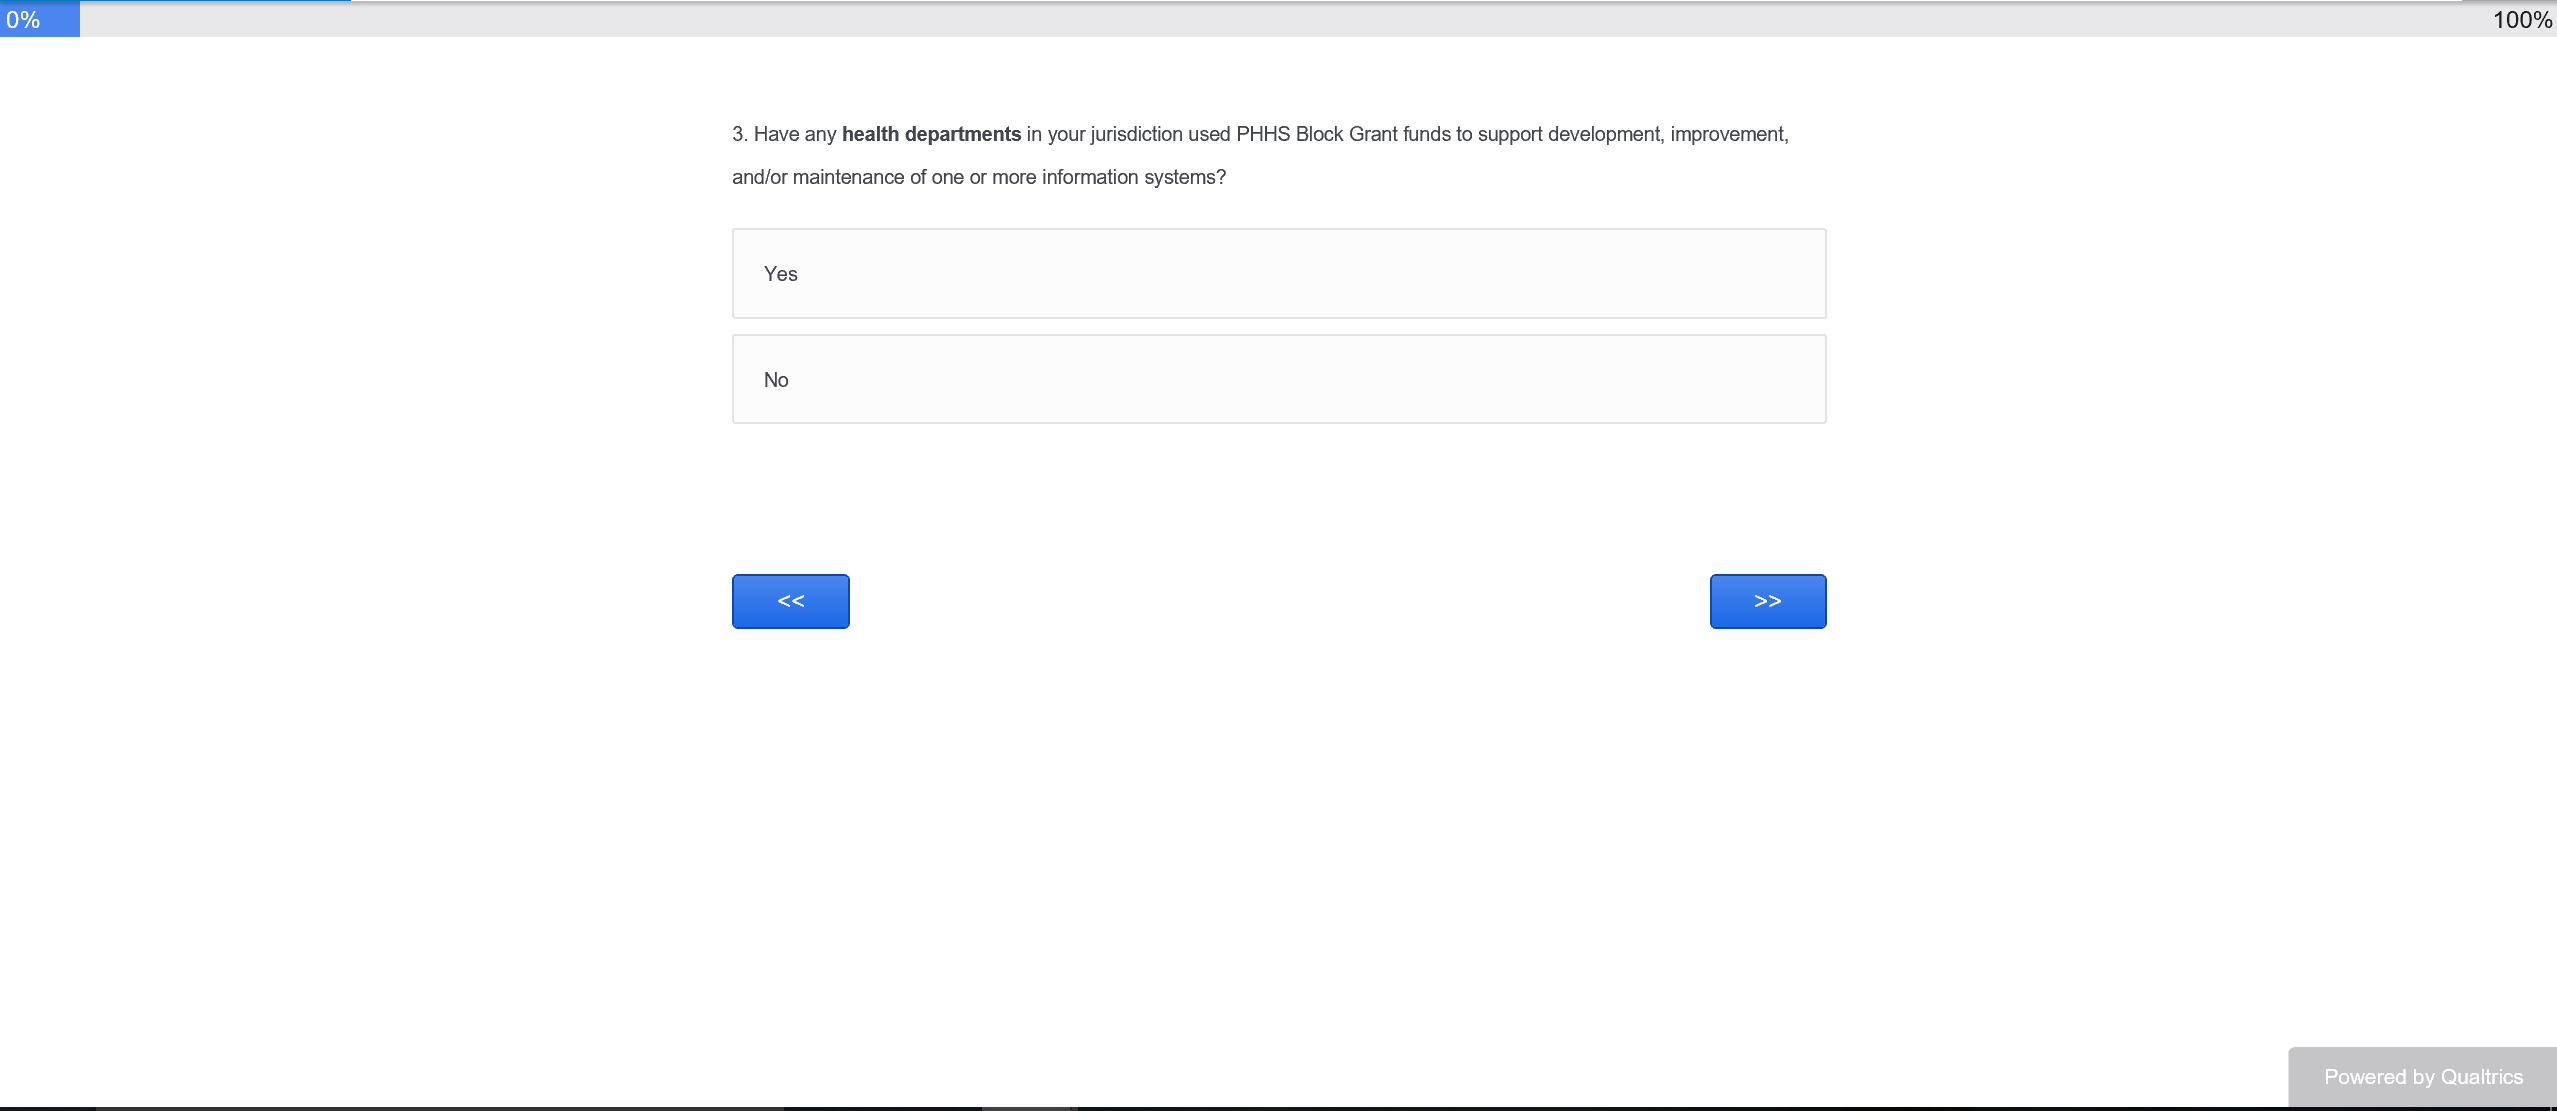Click the "development, improvement," phrase
2557x1111 pixels.
(x=1667, y=134)
